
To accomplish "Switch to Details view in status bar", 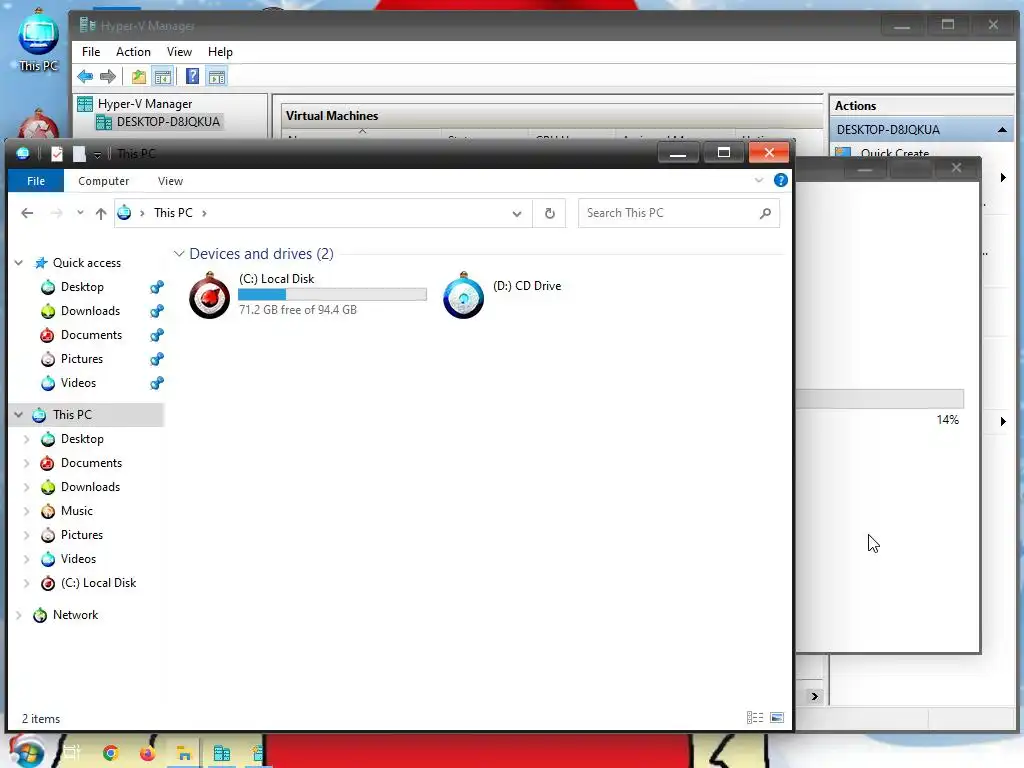I will tap(755, 718).
